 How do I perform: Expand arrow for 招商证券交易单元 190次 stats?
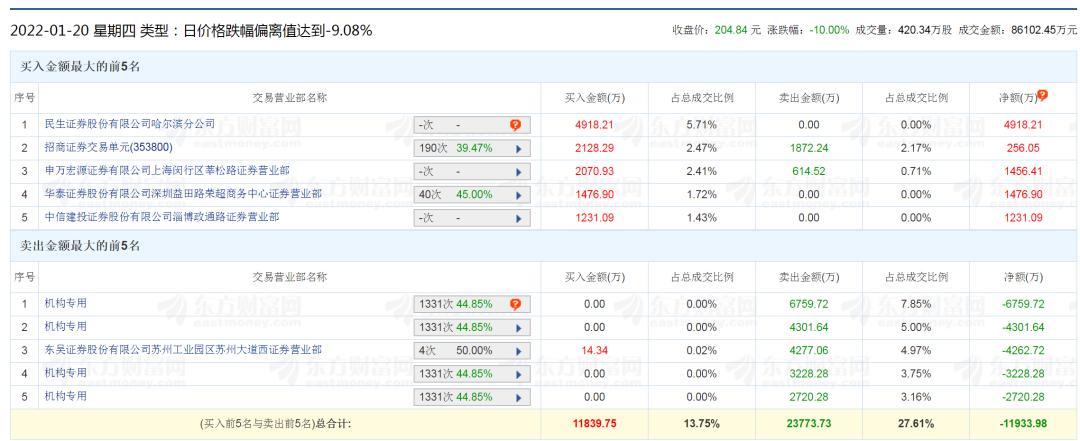[518, 148]
